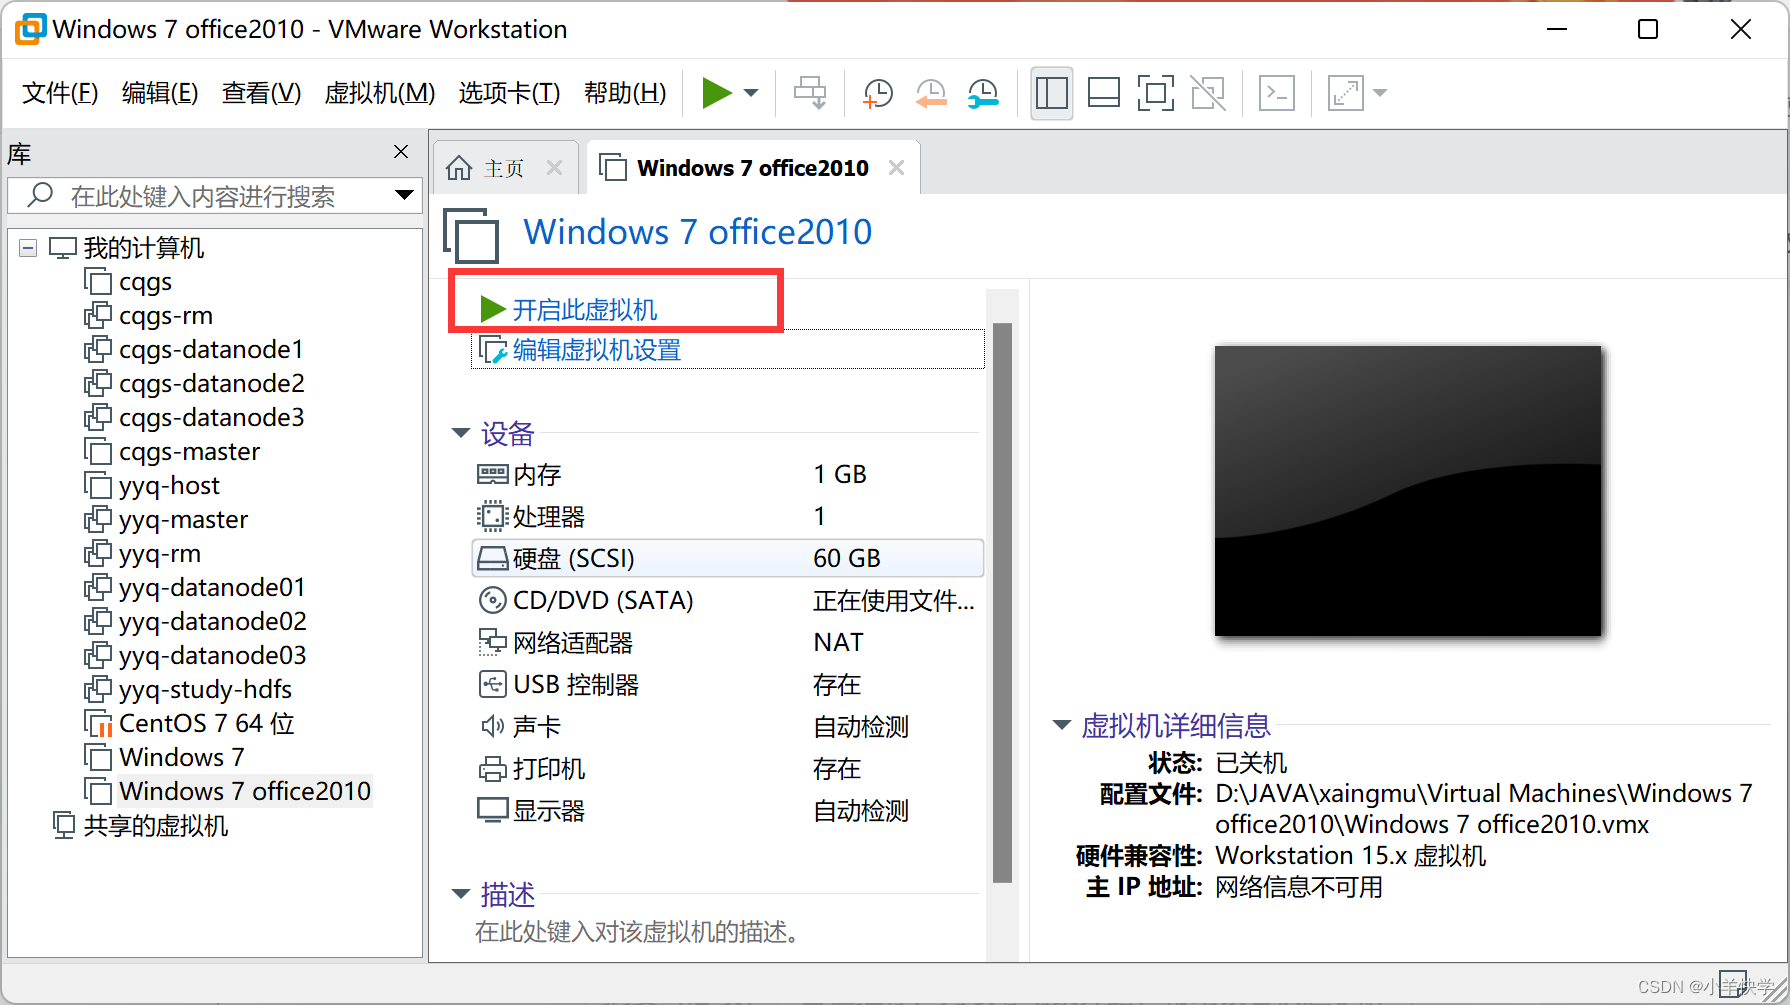Expand the power options dropdown arrow
Image resolution: width=1790 pixels, height=1005 pixels.
(750, 92)
